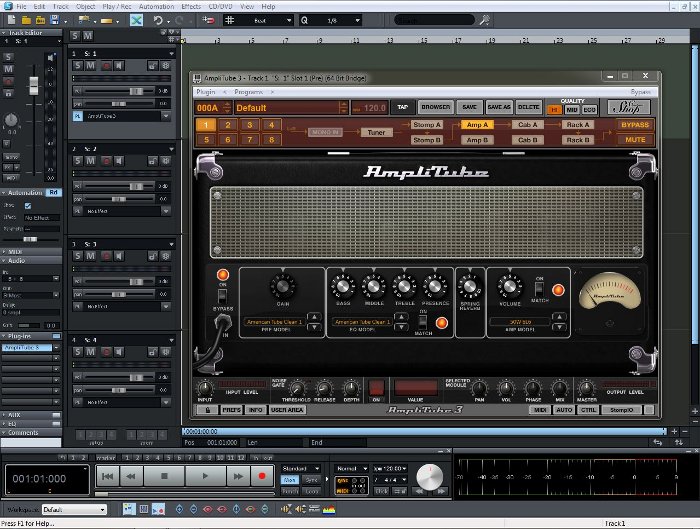
Task: Click the DELETE preset button
Action: pyautogui.click(x=529, y=107)
